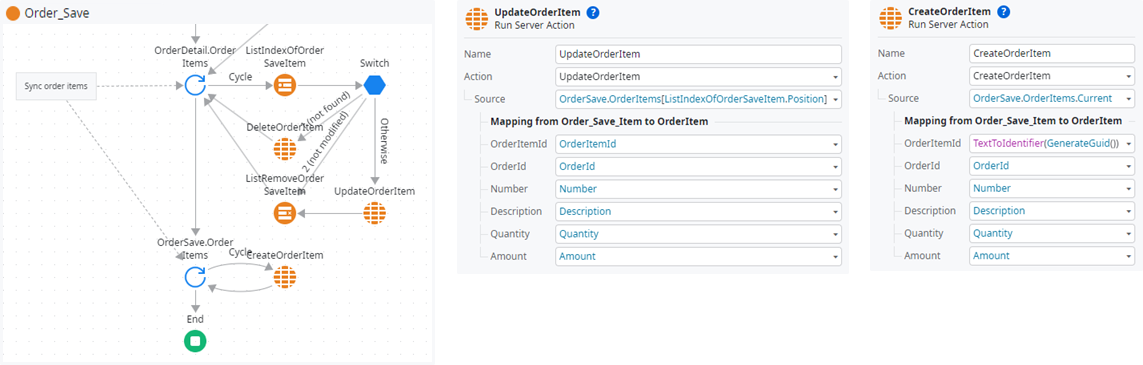Click the blue Switch hexagon node
1143x365 pixels.
375,86
